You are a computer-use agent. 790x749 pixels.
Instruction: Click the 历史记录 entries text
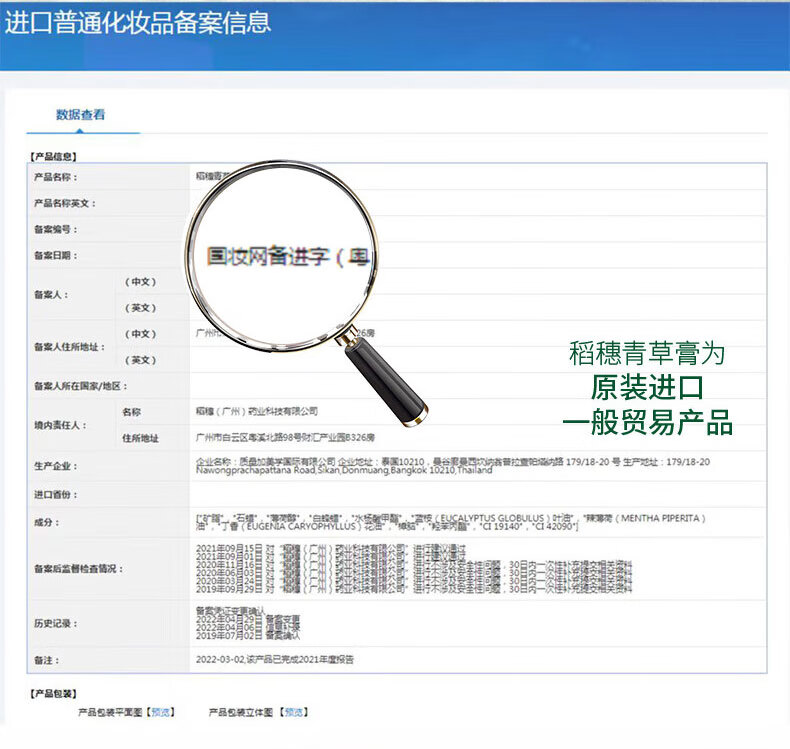pos(247,623)
